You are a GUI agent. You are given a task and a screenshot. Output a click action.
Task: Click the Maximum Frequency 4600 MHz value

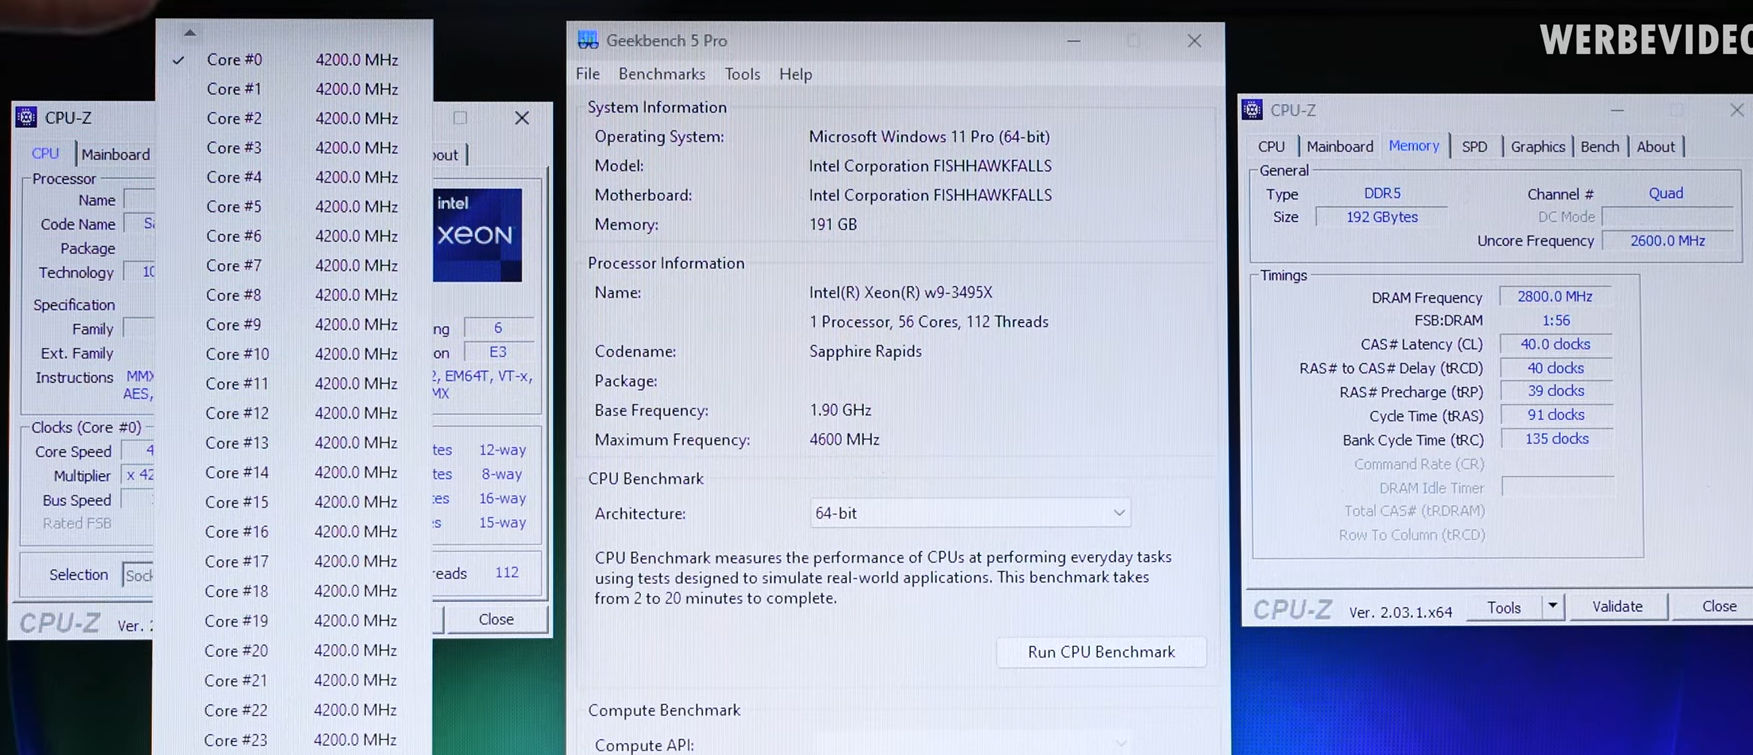point(844,440)
